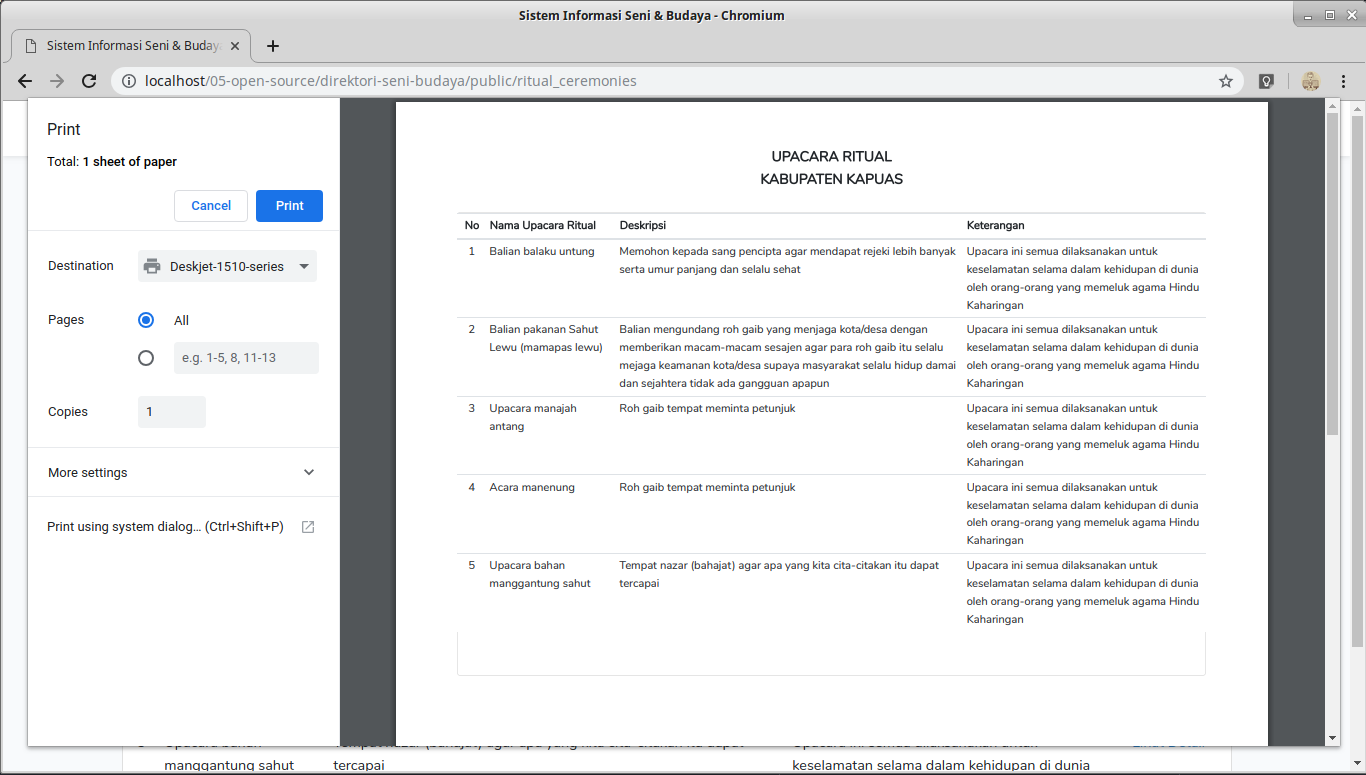Click the page scrollbar thumb at window edge
This screenshot has width=1366, height=775.
[x=1357, y=380]
